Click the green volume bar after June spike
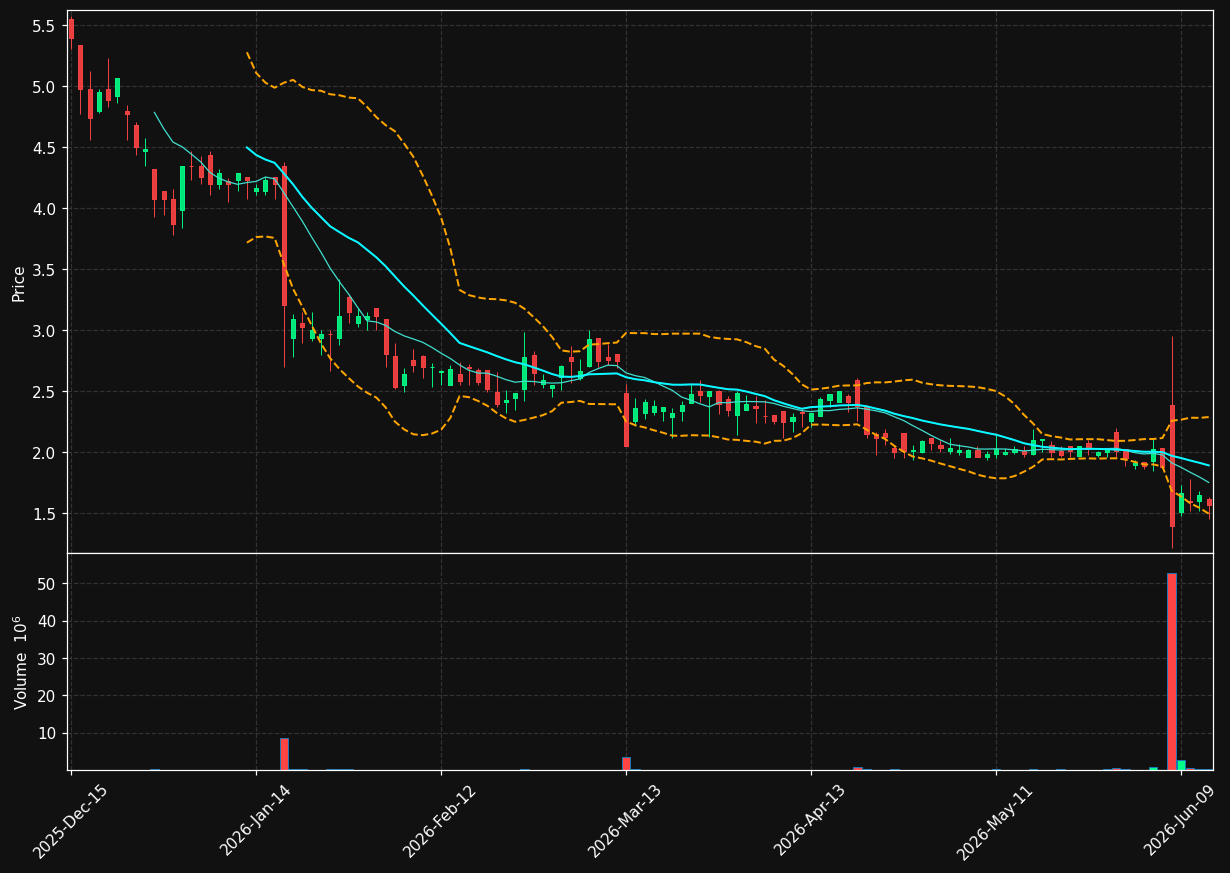 point(1181,765)
